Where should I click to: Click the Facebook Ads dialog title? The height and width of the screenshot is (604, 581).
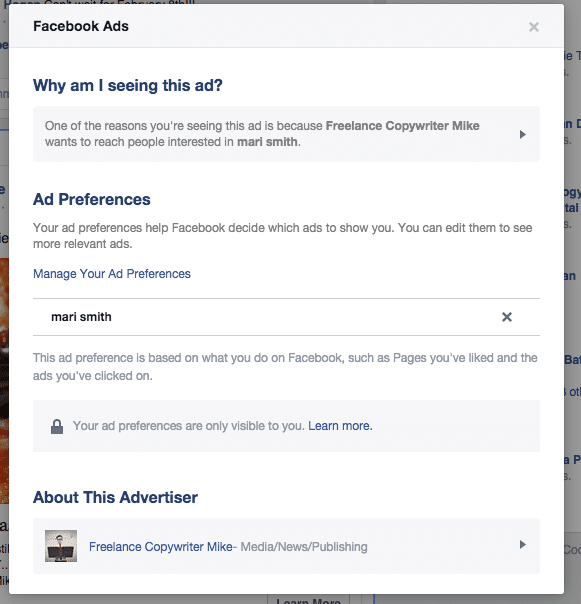(81, 26)
